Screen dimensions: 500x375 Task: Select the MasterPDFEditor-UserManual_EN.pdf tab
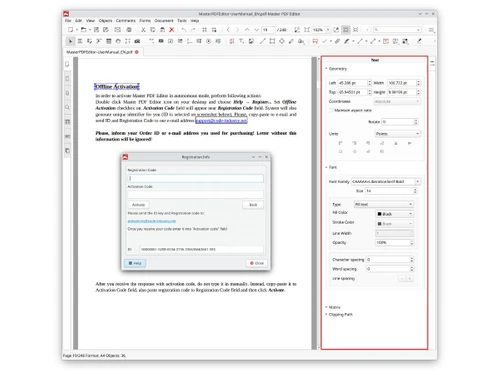pyautogui.click(x=99, y=52)
